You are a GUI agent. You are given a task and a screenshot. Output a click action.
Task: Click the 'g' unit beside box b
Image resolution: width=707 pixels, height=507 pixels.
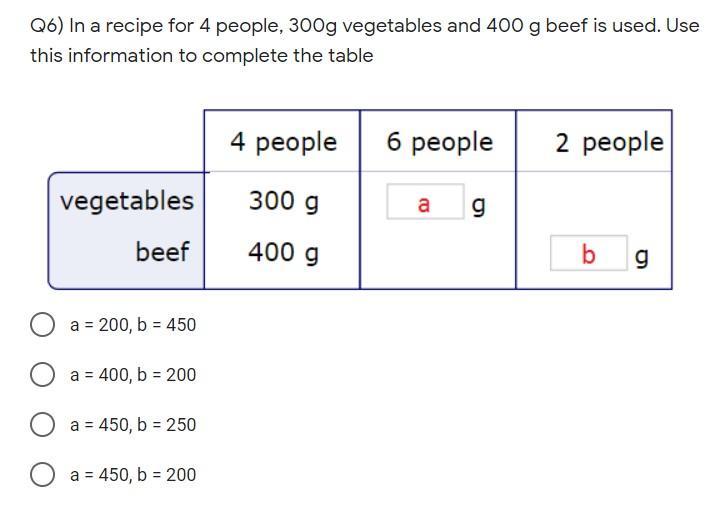(x=642, y=257)
